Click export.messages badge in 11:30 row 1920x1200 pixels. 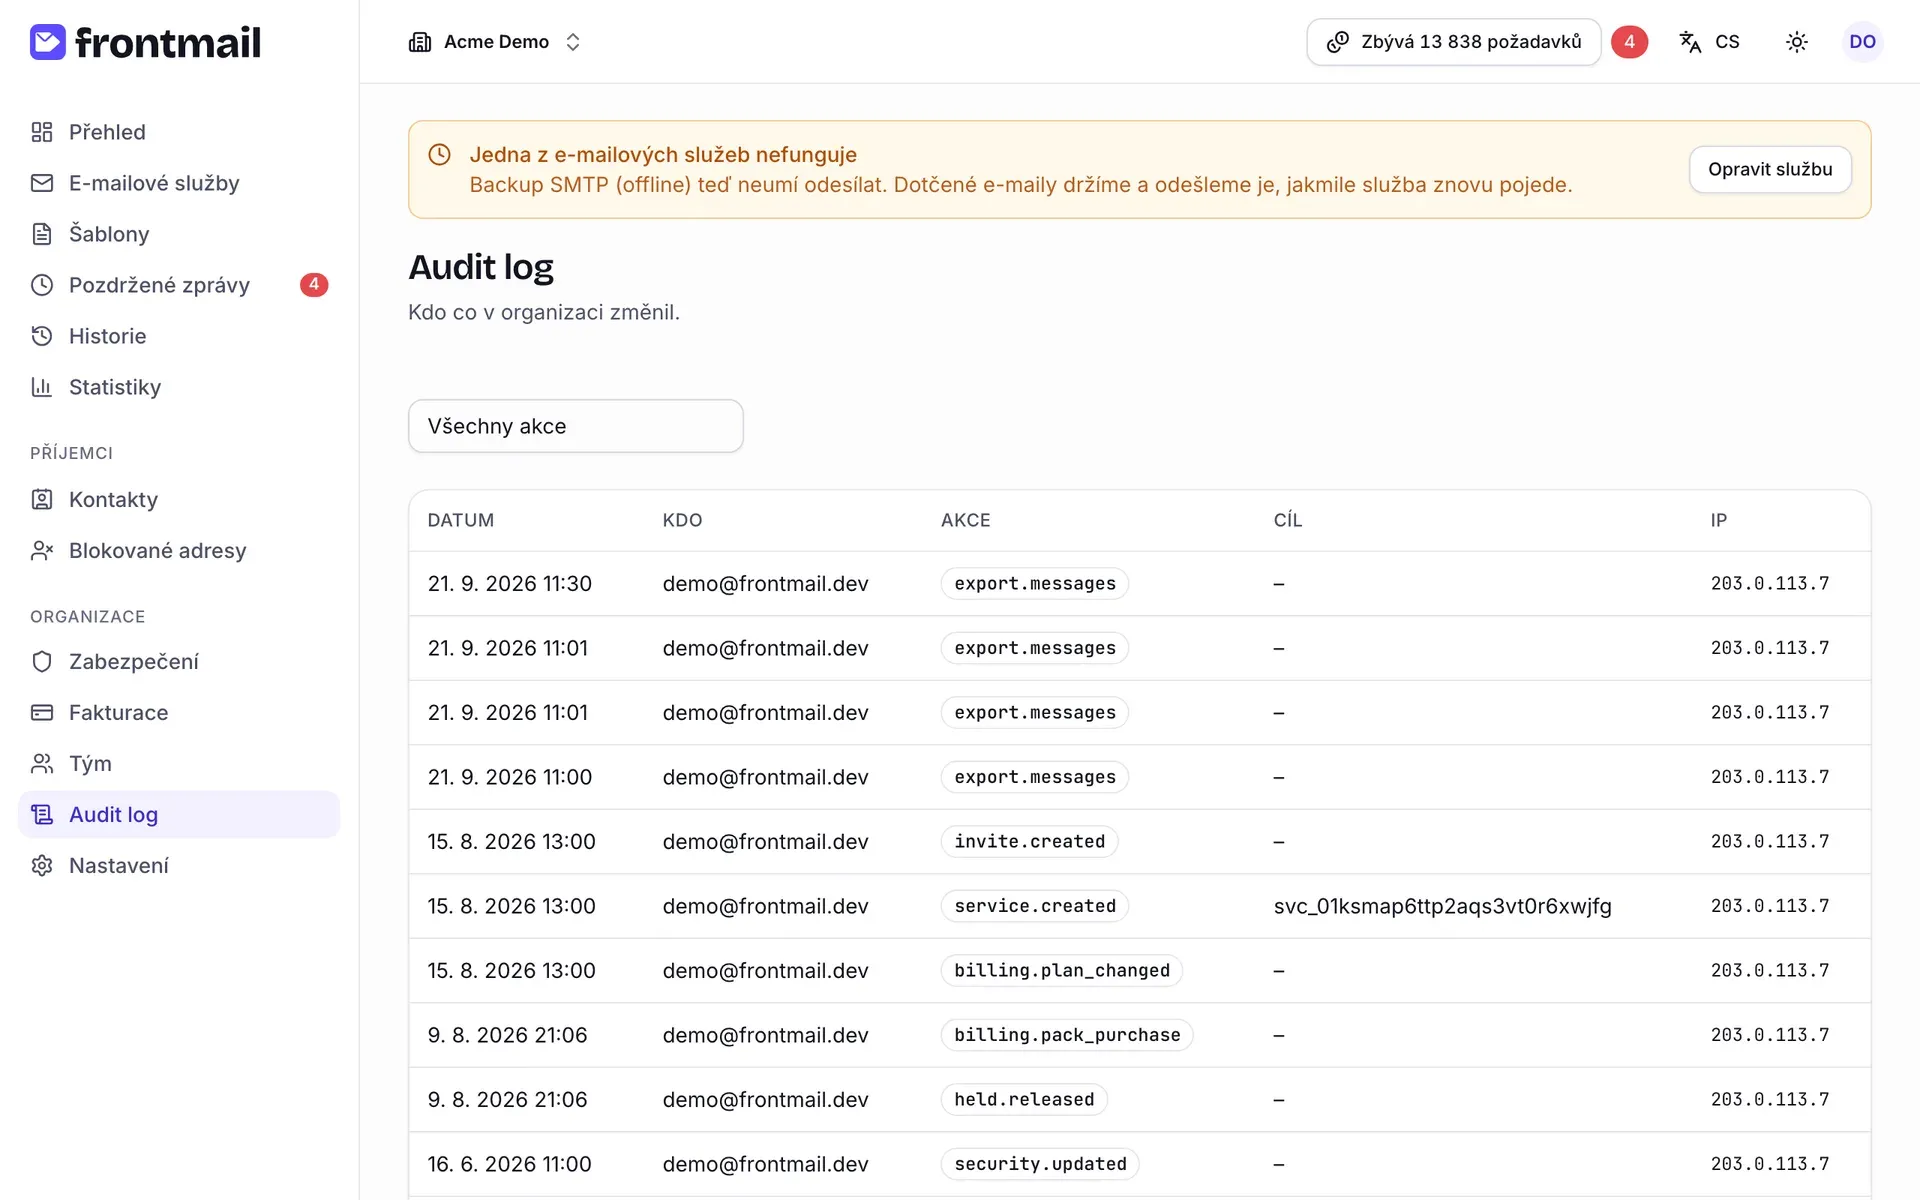point(1035,584)
